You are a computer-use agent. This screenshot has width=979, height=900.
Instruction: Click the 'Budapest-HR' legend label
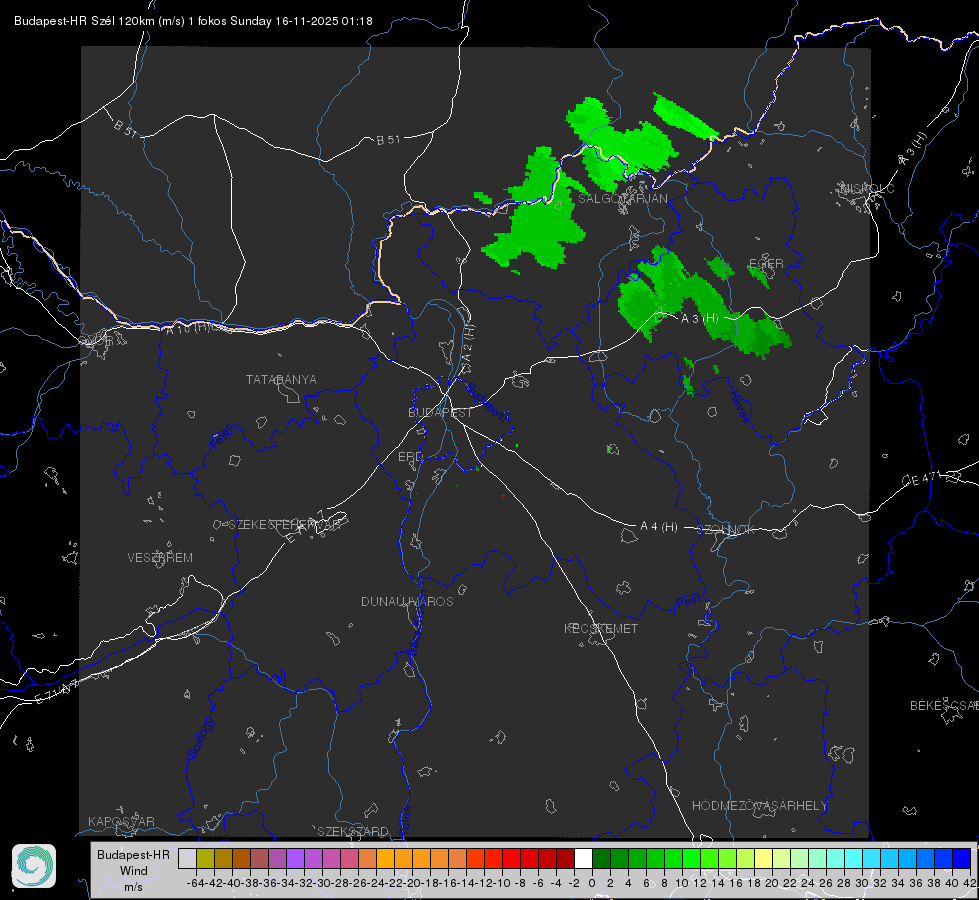pos(133,854)
